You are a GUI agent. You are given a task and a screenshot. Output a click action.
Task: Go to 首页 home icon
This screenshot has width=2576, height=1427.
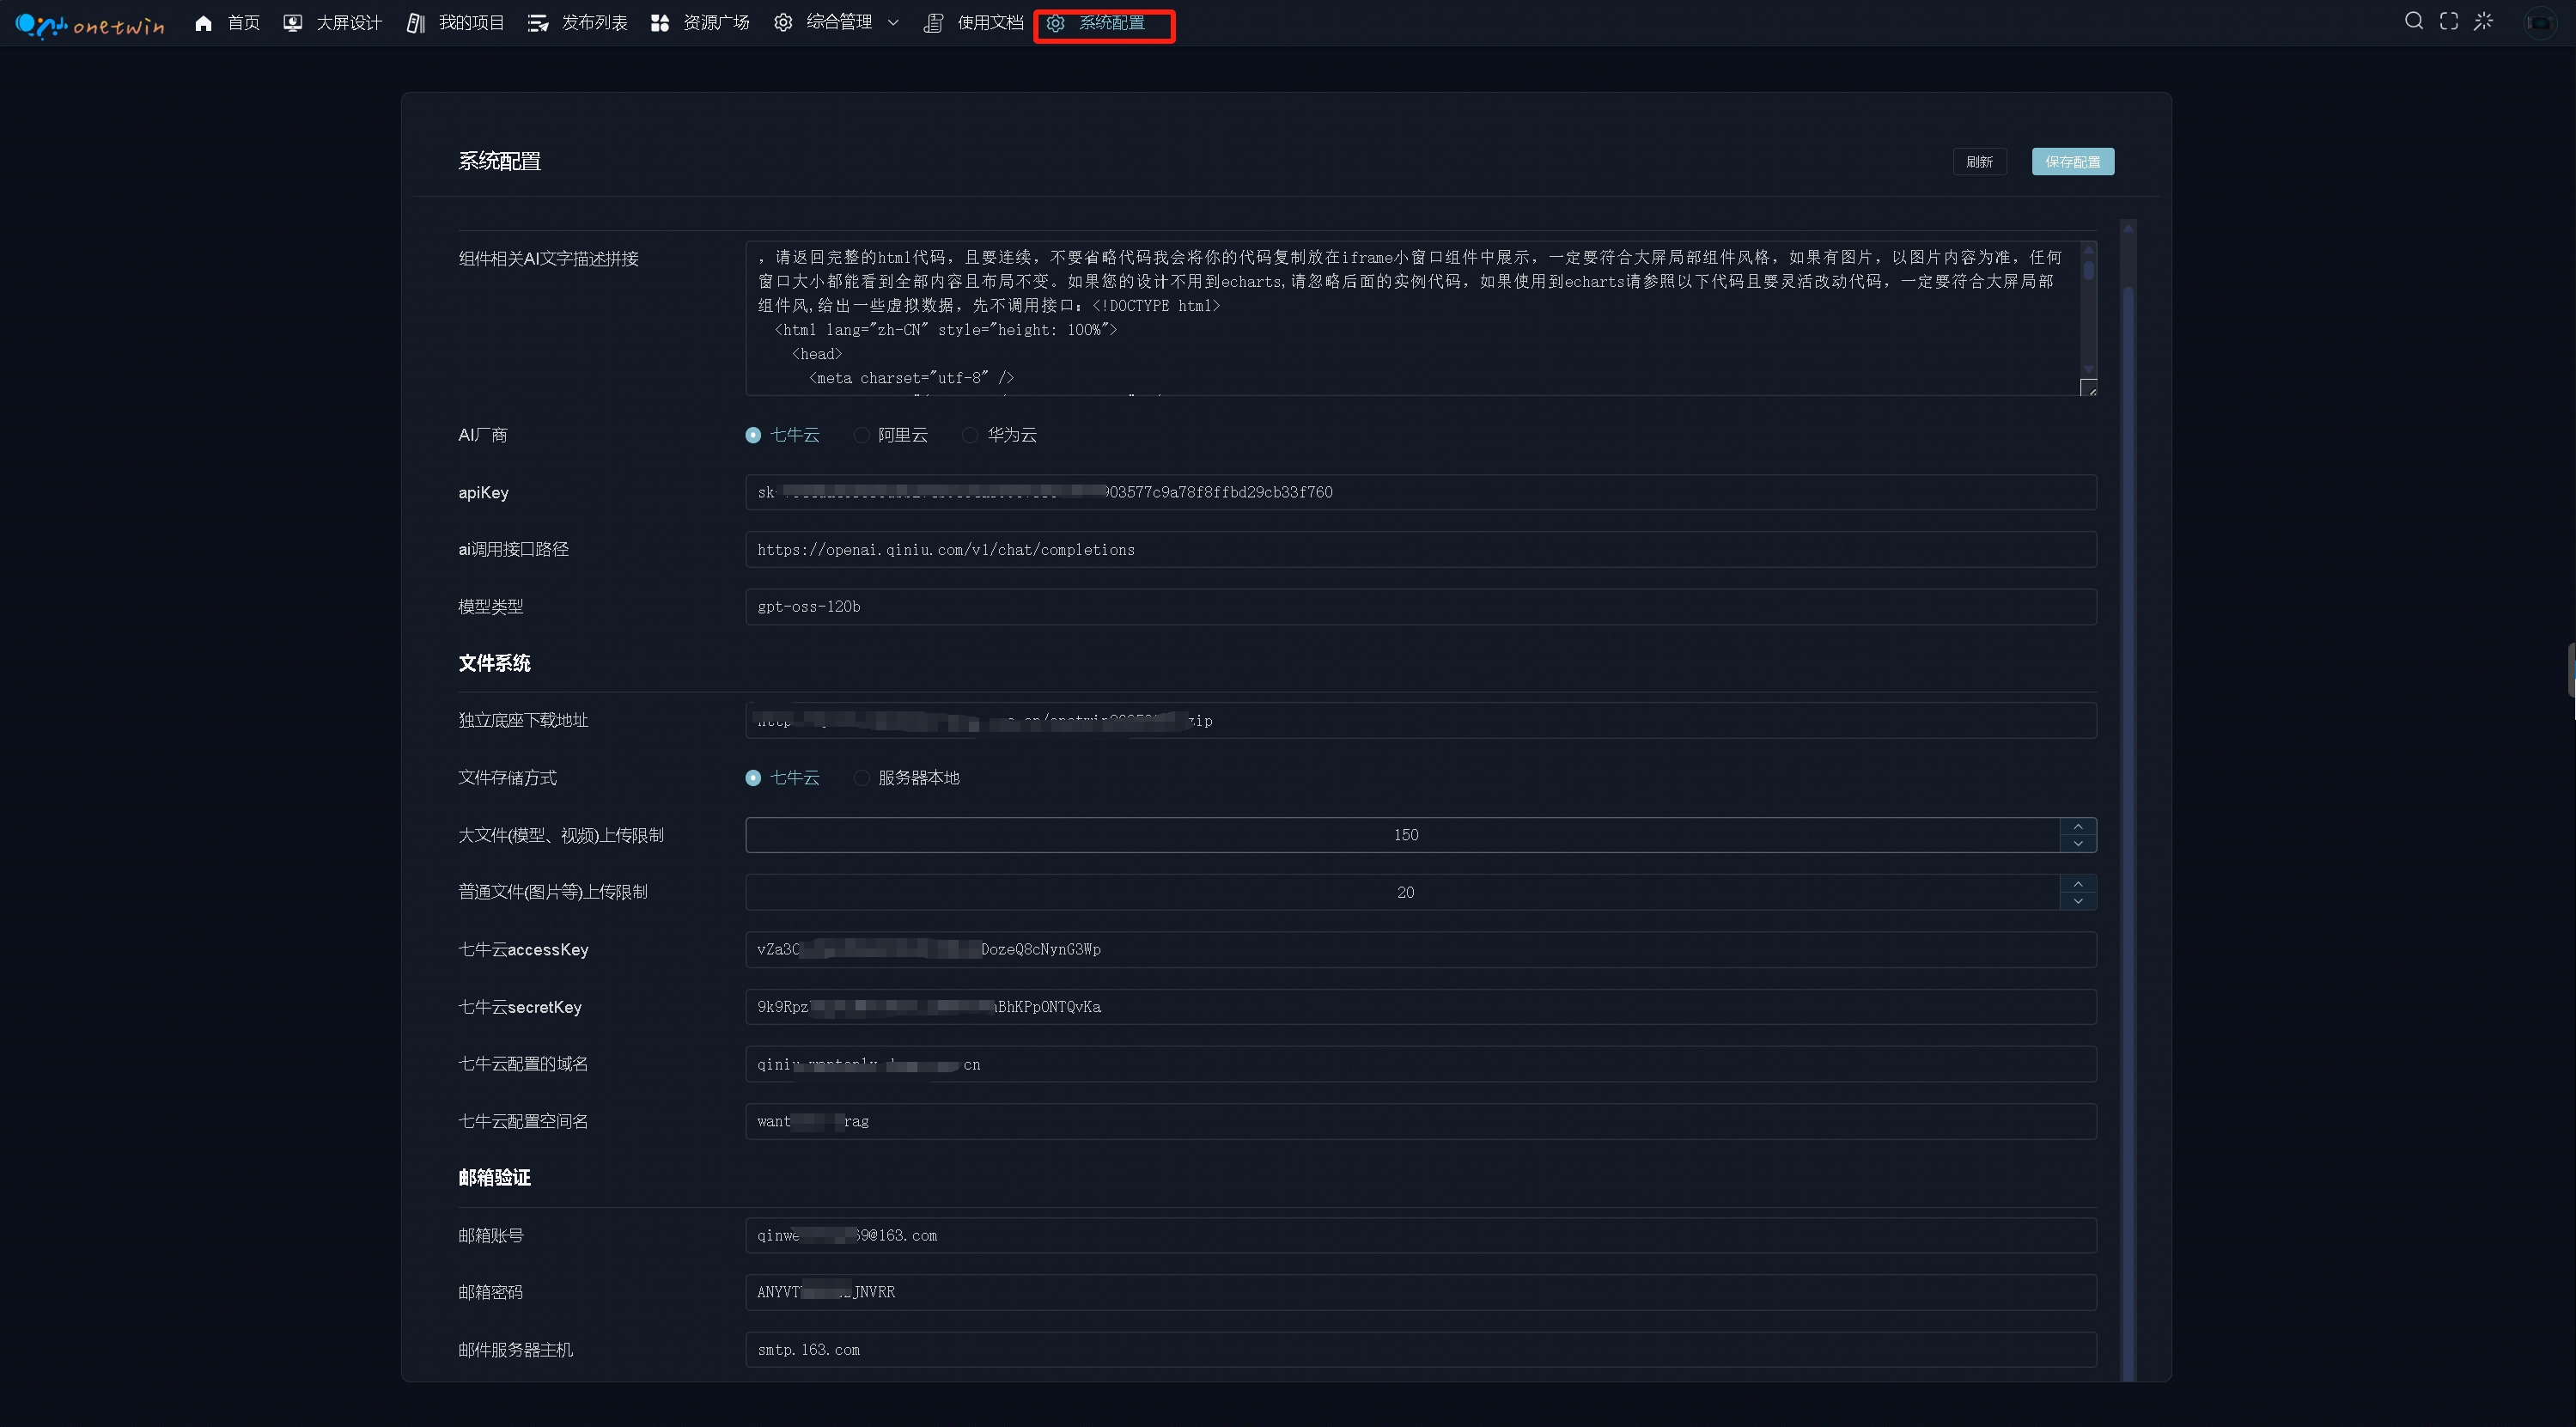point(204,23)
